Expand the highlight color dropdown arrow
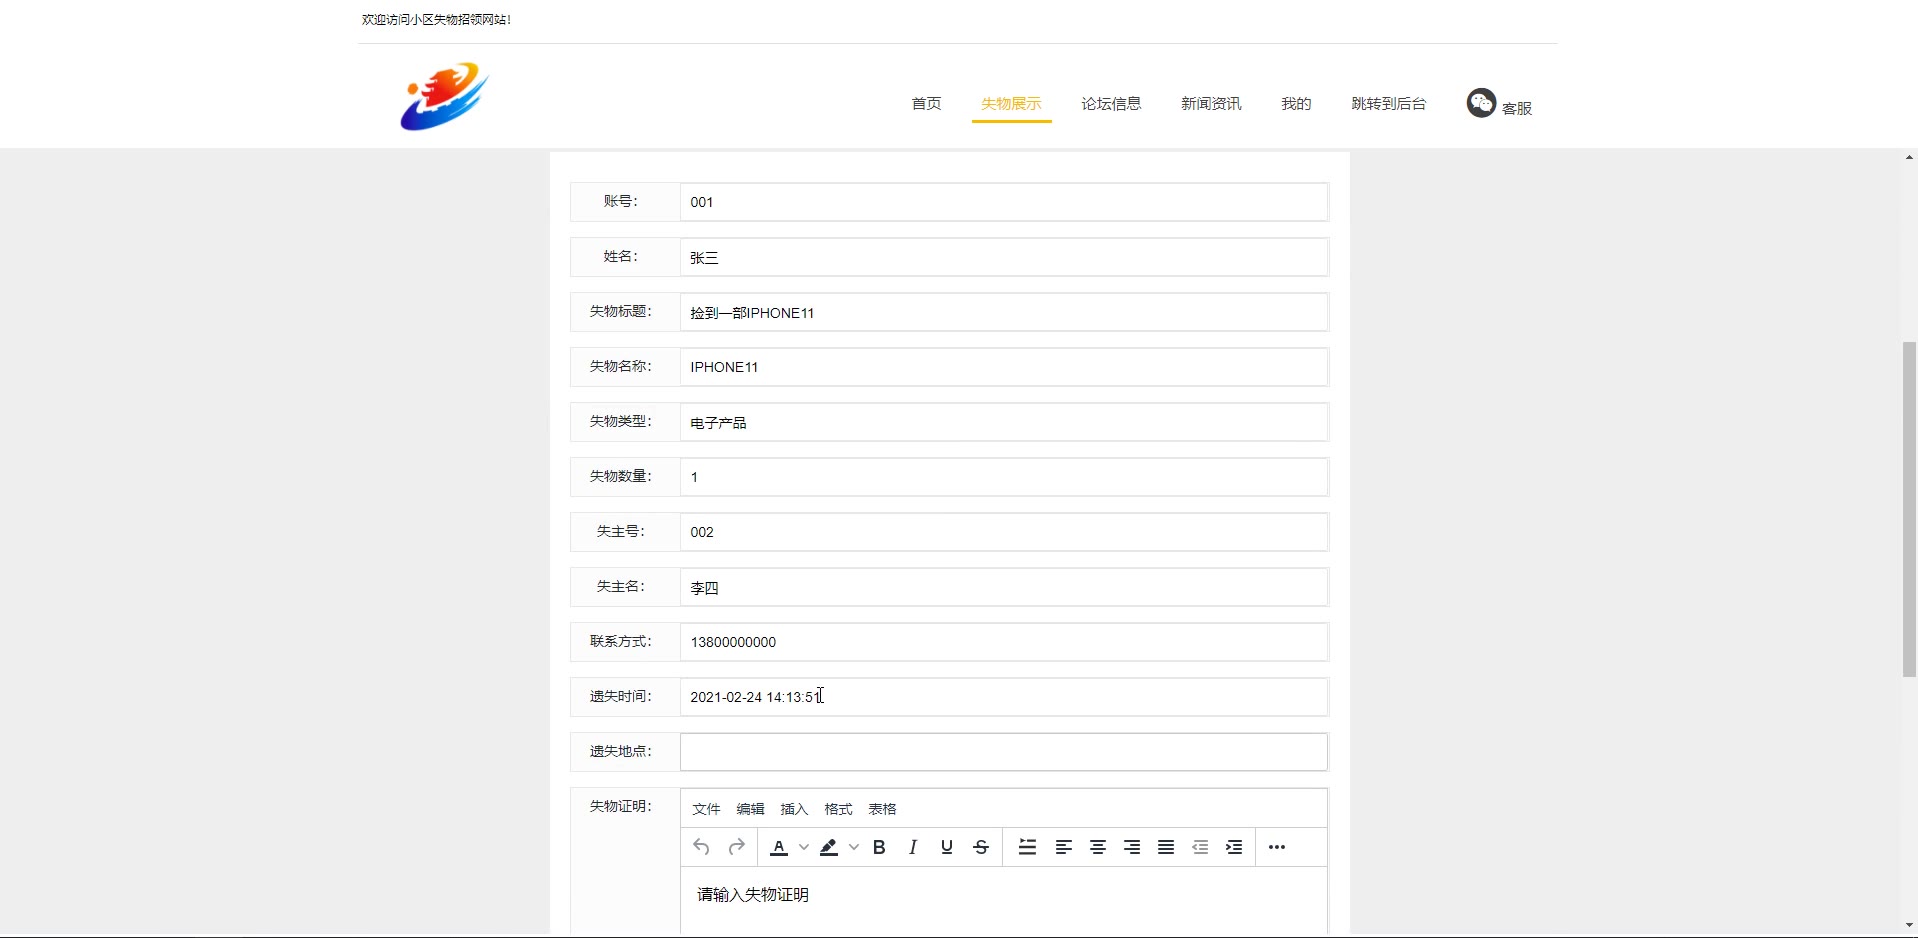 tap(854, 847)
